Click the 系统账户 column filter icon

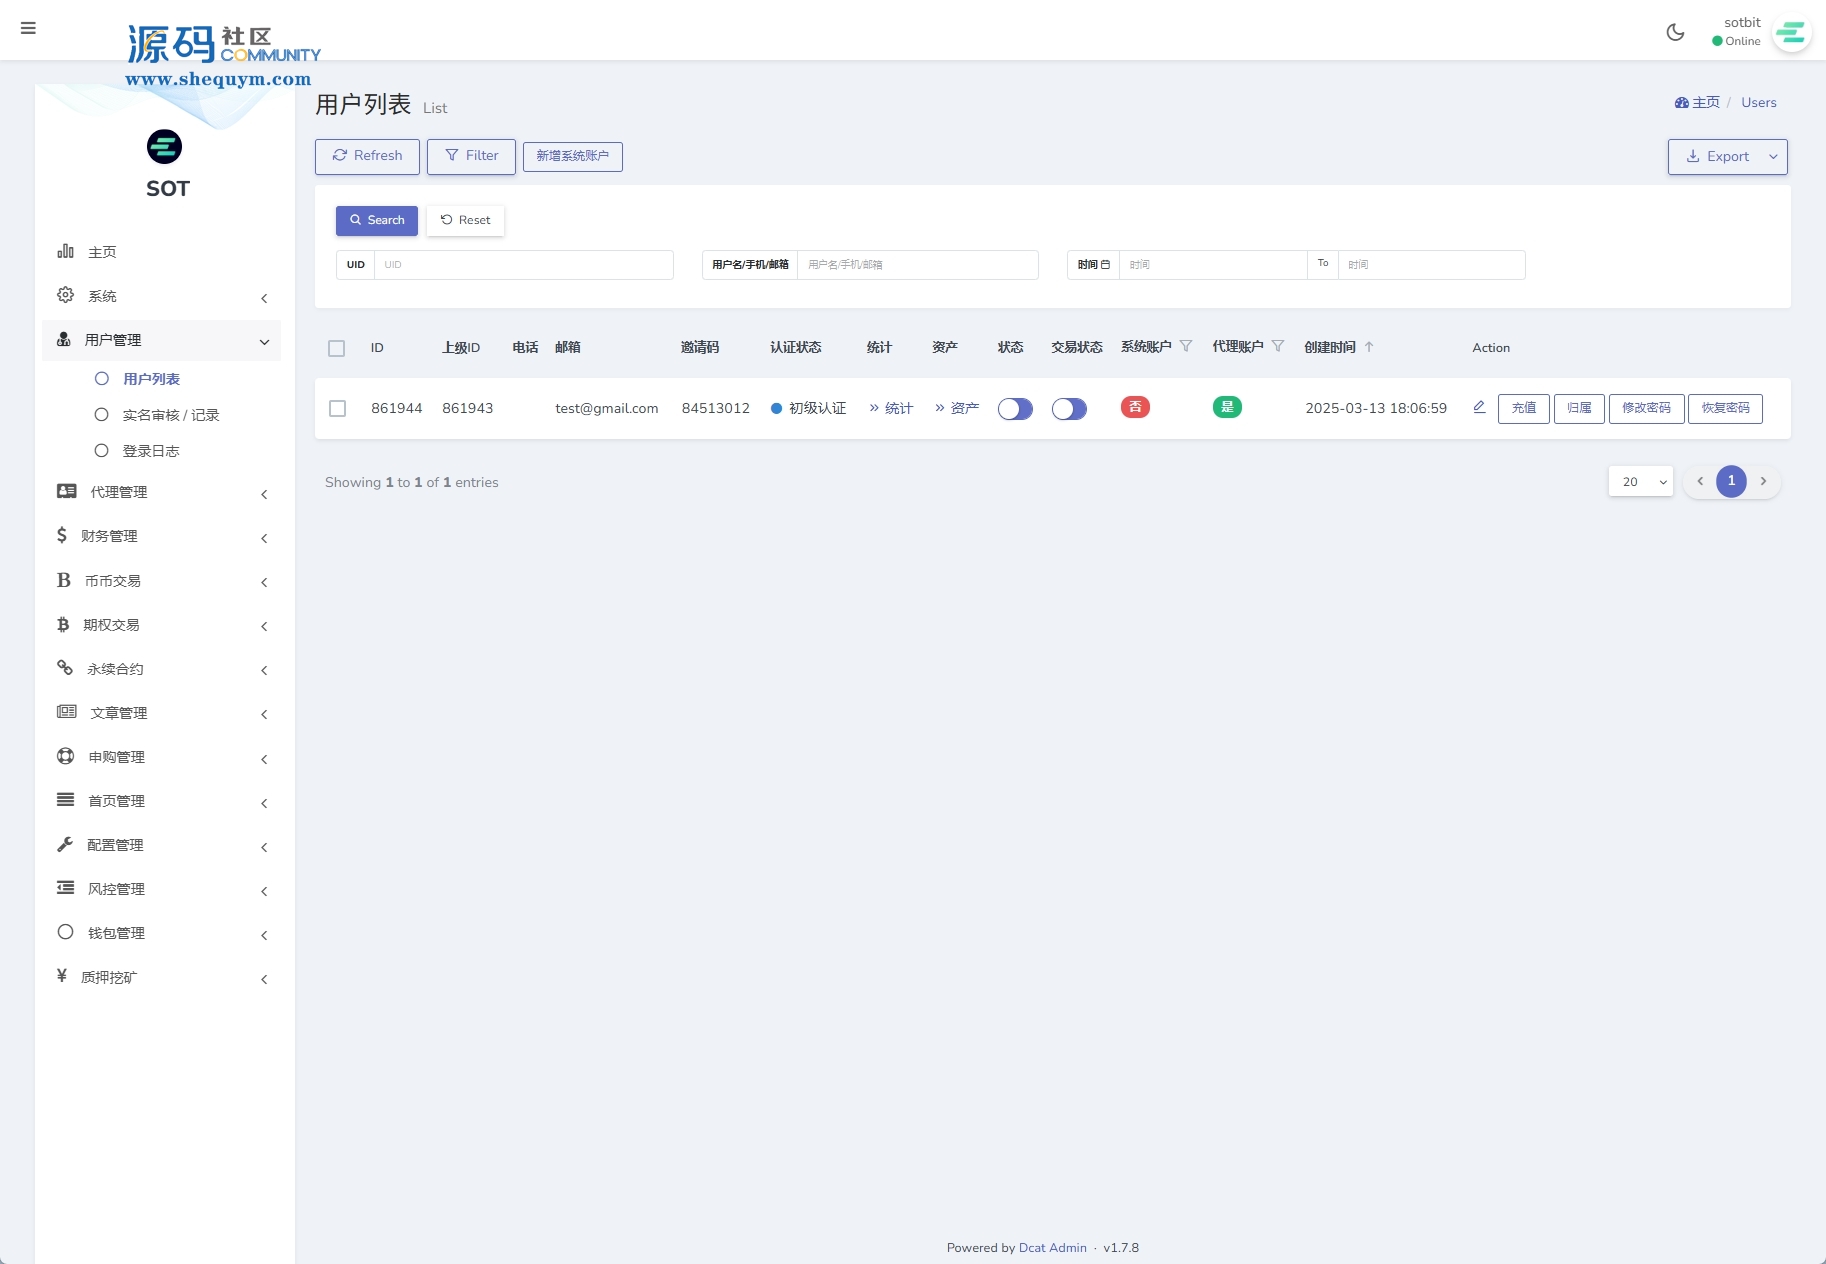click(x=1186, y=346)
